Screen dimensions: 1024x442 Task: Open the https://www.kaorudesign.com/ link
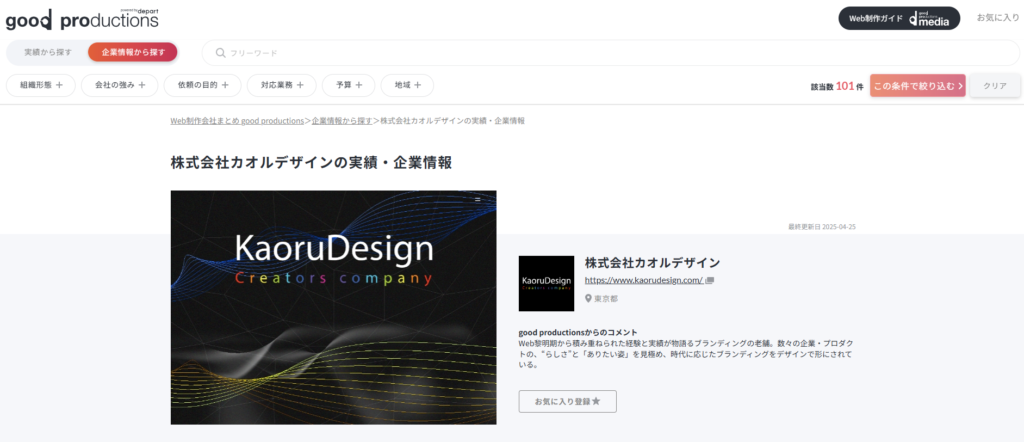[643, 280]
